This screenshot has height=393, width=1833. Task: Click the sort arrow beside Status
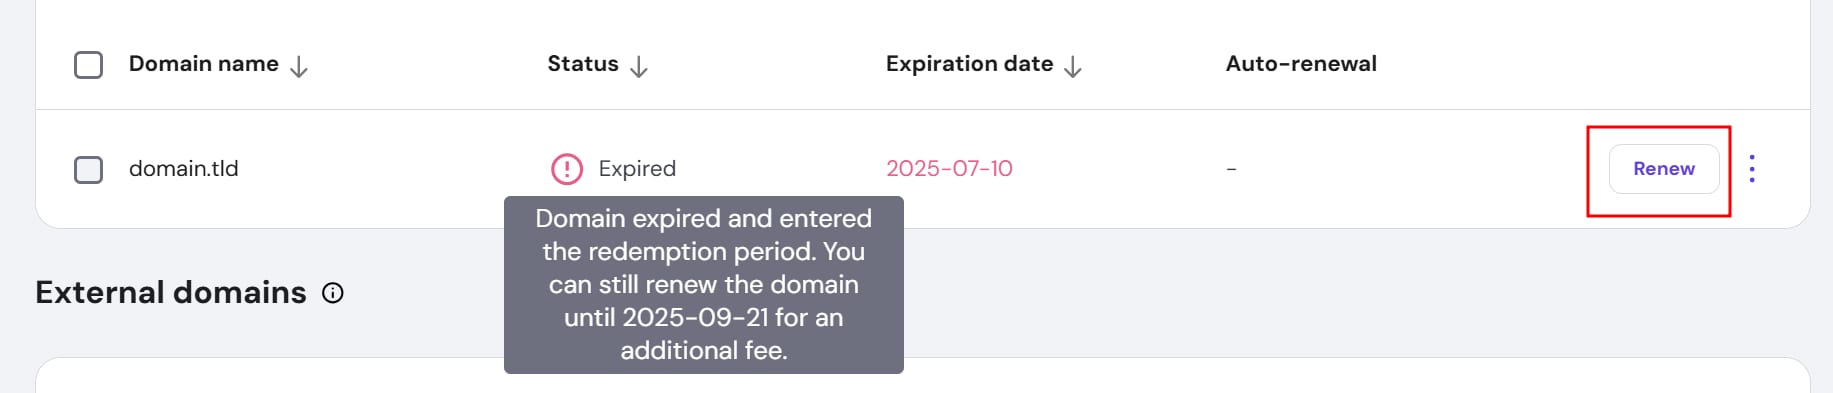pyautogui.click(x=639, y=66)
